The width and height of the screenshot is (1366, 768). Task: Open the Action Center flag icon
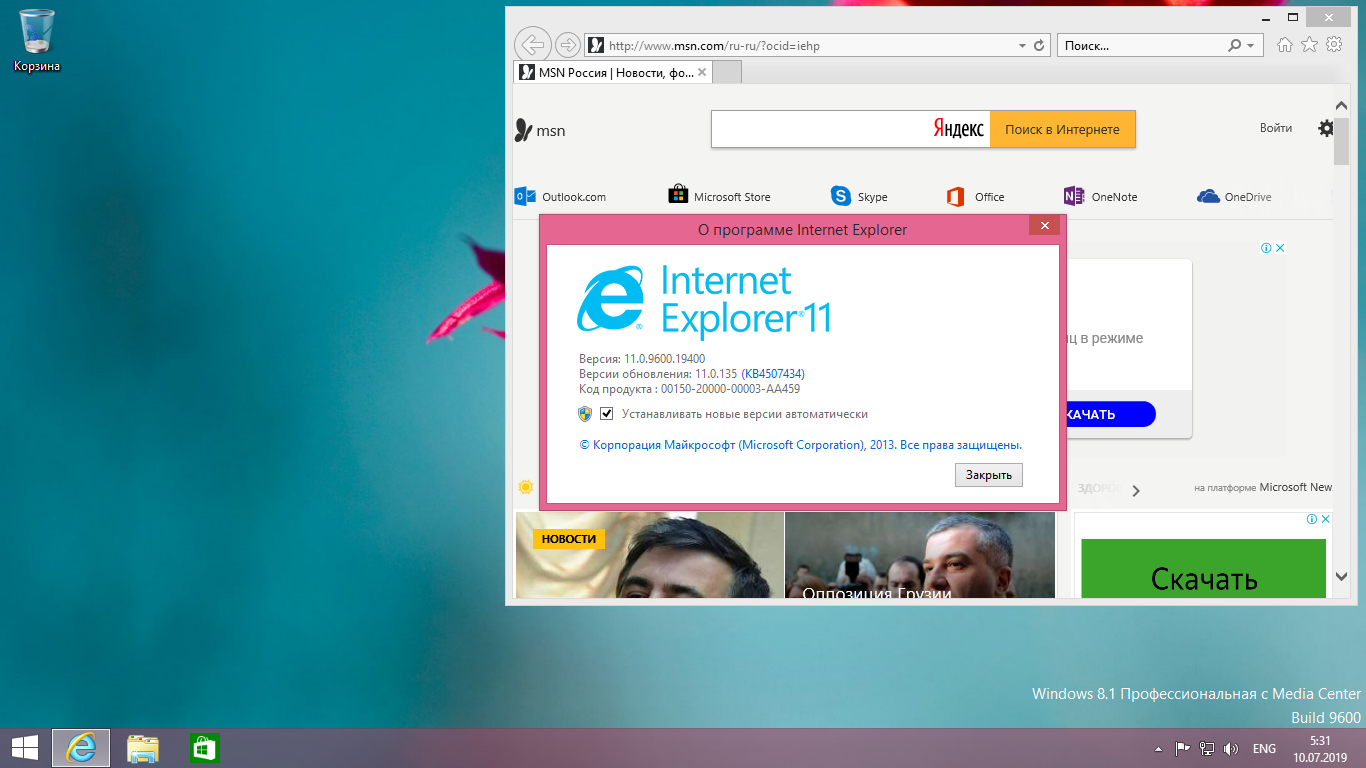[x=1182, y=748]
